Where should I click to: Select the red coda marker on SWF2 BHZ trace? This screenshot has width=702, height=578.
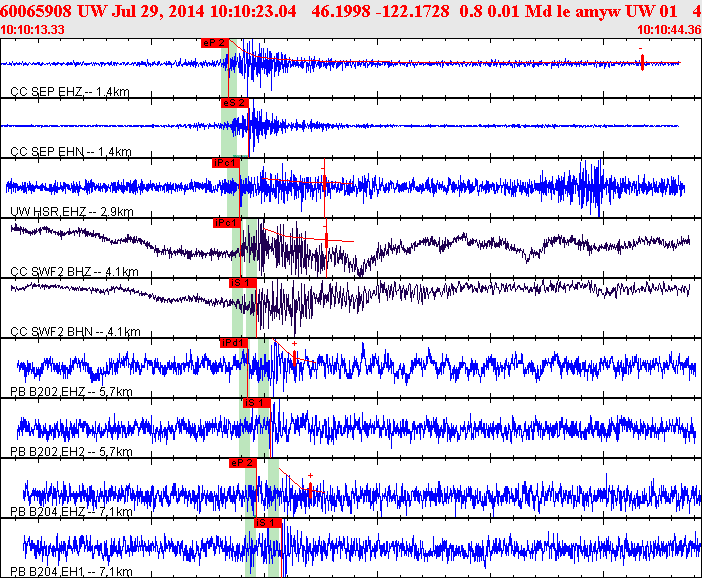[326, 240]
